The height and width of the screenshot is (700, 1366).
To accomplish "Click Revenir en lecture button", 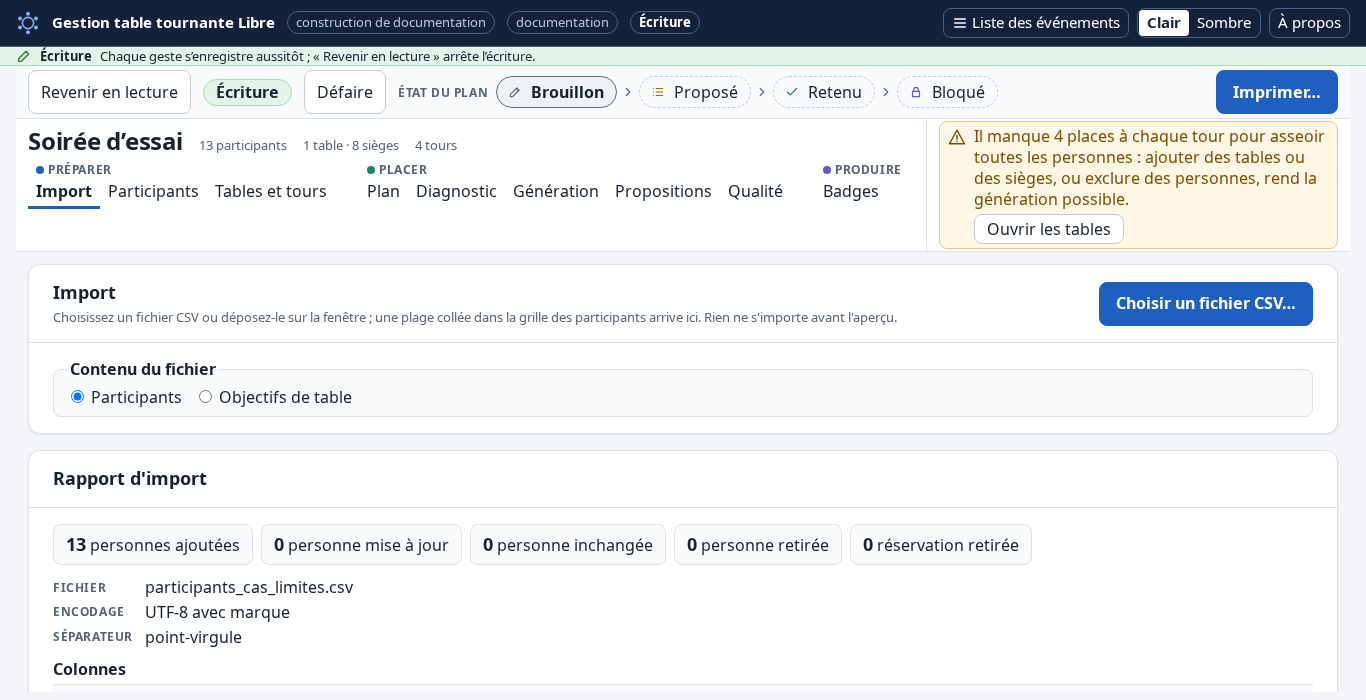I will click(x=109, y=92).
